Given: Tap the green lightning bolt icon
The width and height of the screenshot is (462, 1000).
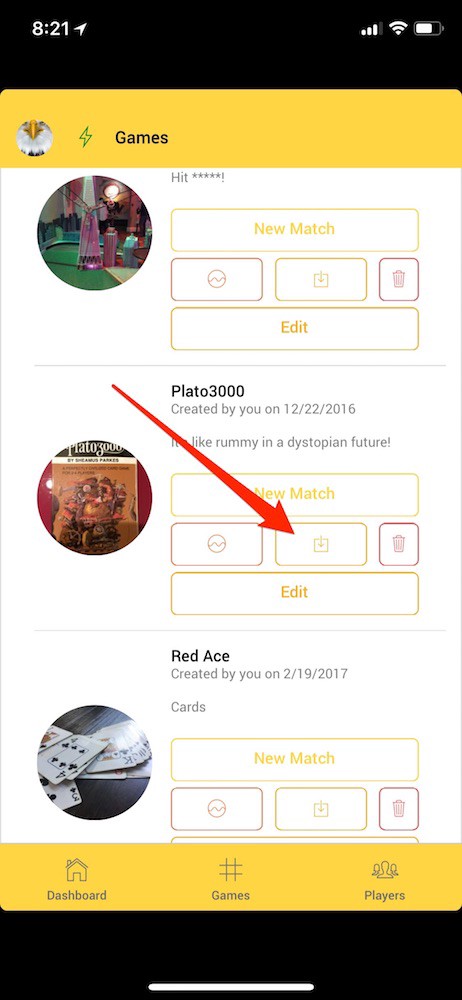Looking at the screenshot, I should [x=86, y=137].
